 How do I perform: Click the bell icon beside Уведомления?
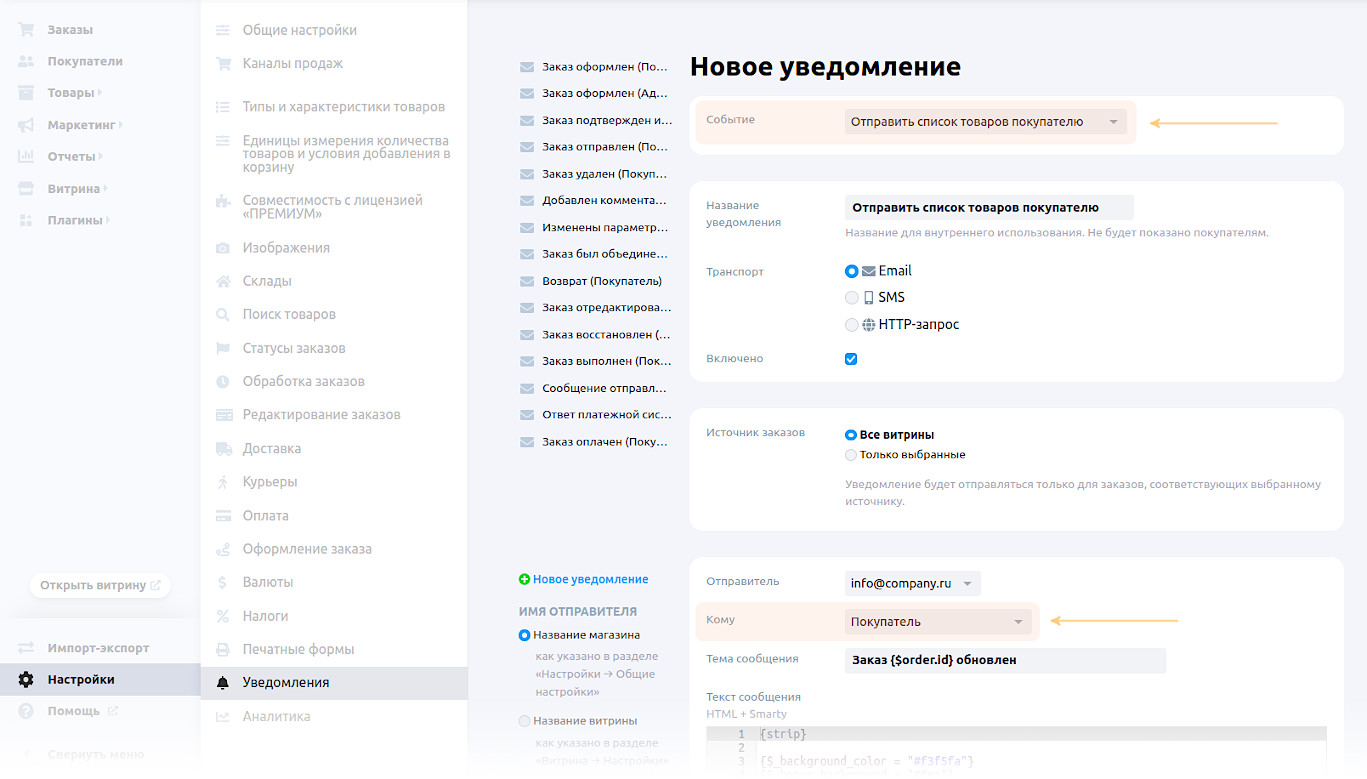click(x=222, y=683)
